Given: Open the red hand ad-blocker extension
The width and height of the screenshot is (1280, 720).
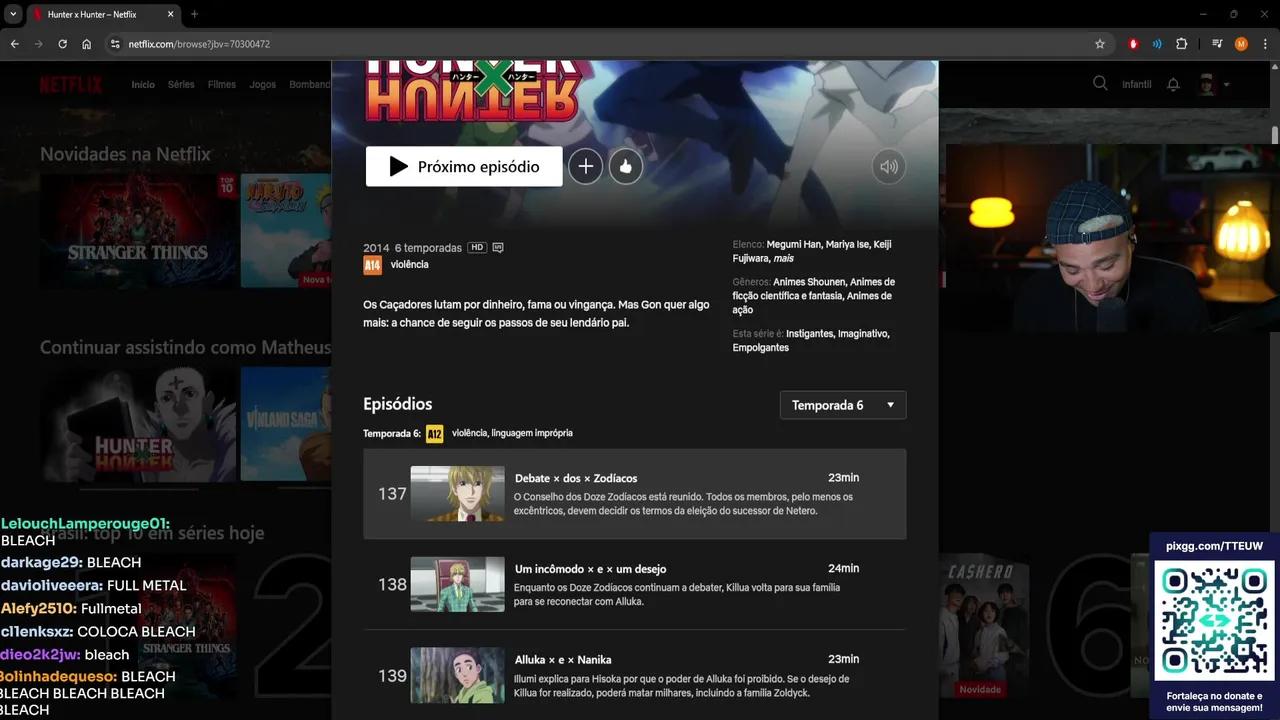Looking at the screenshot, I should pos(1133,44).
